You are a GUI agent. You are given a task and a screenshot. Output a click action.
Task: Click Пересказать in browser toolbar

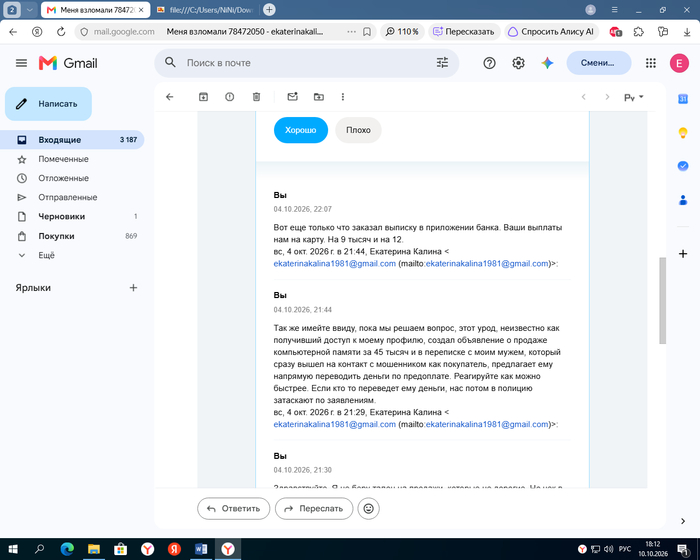click(464, 32)
